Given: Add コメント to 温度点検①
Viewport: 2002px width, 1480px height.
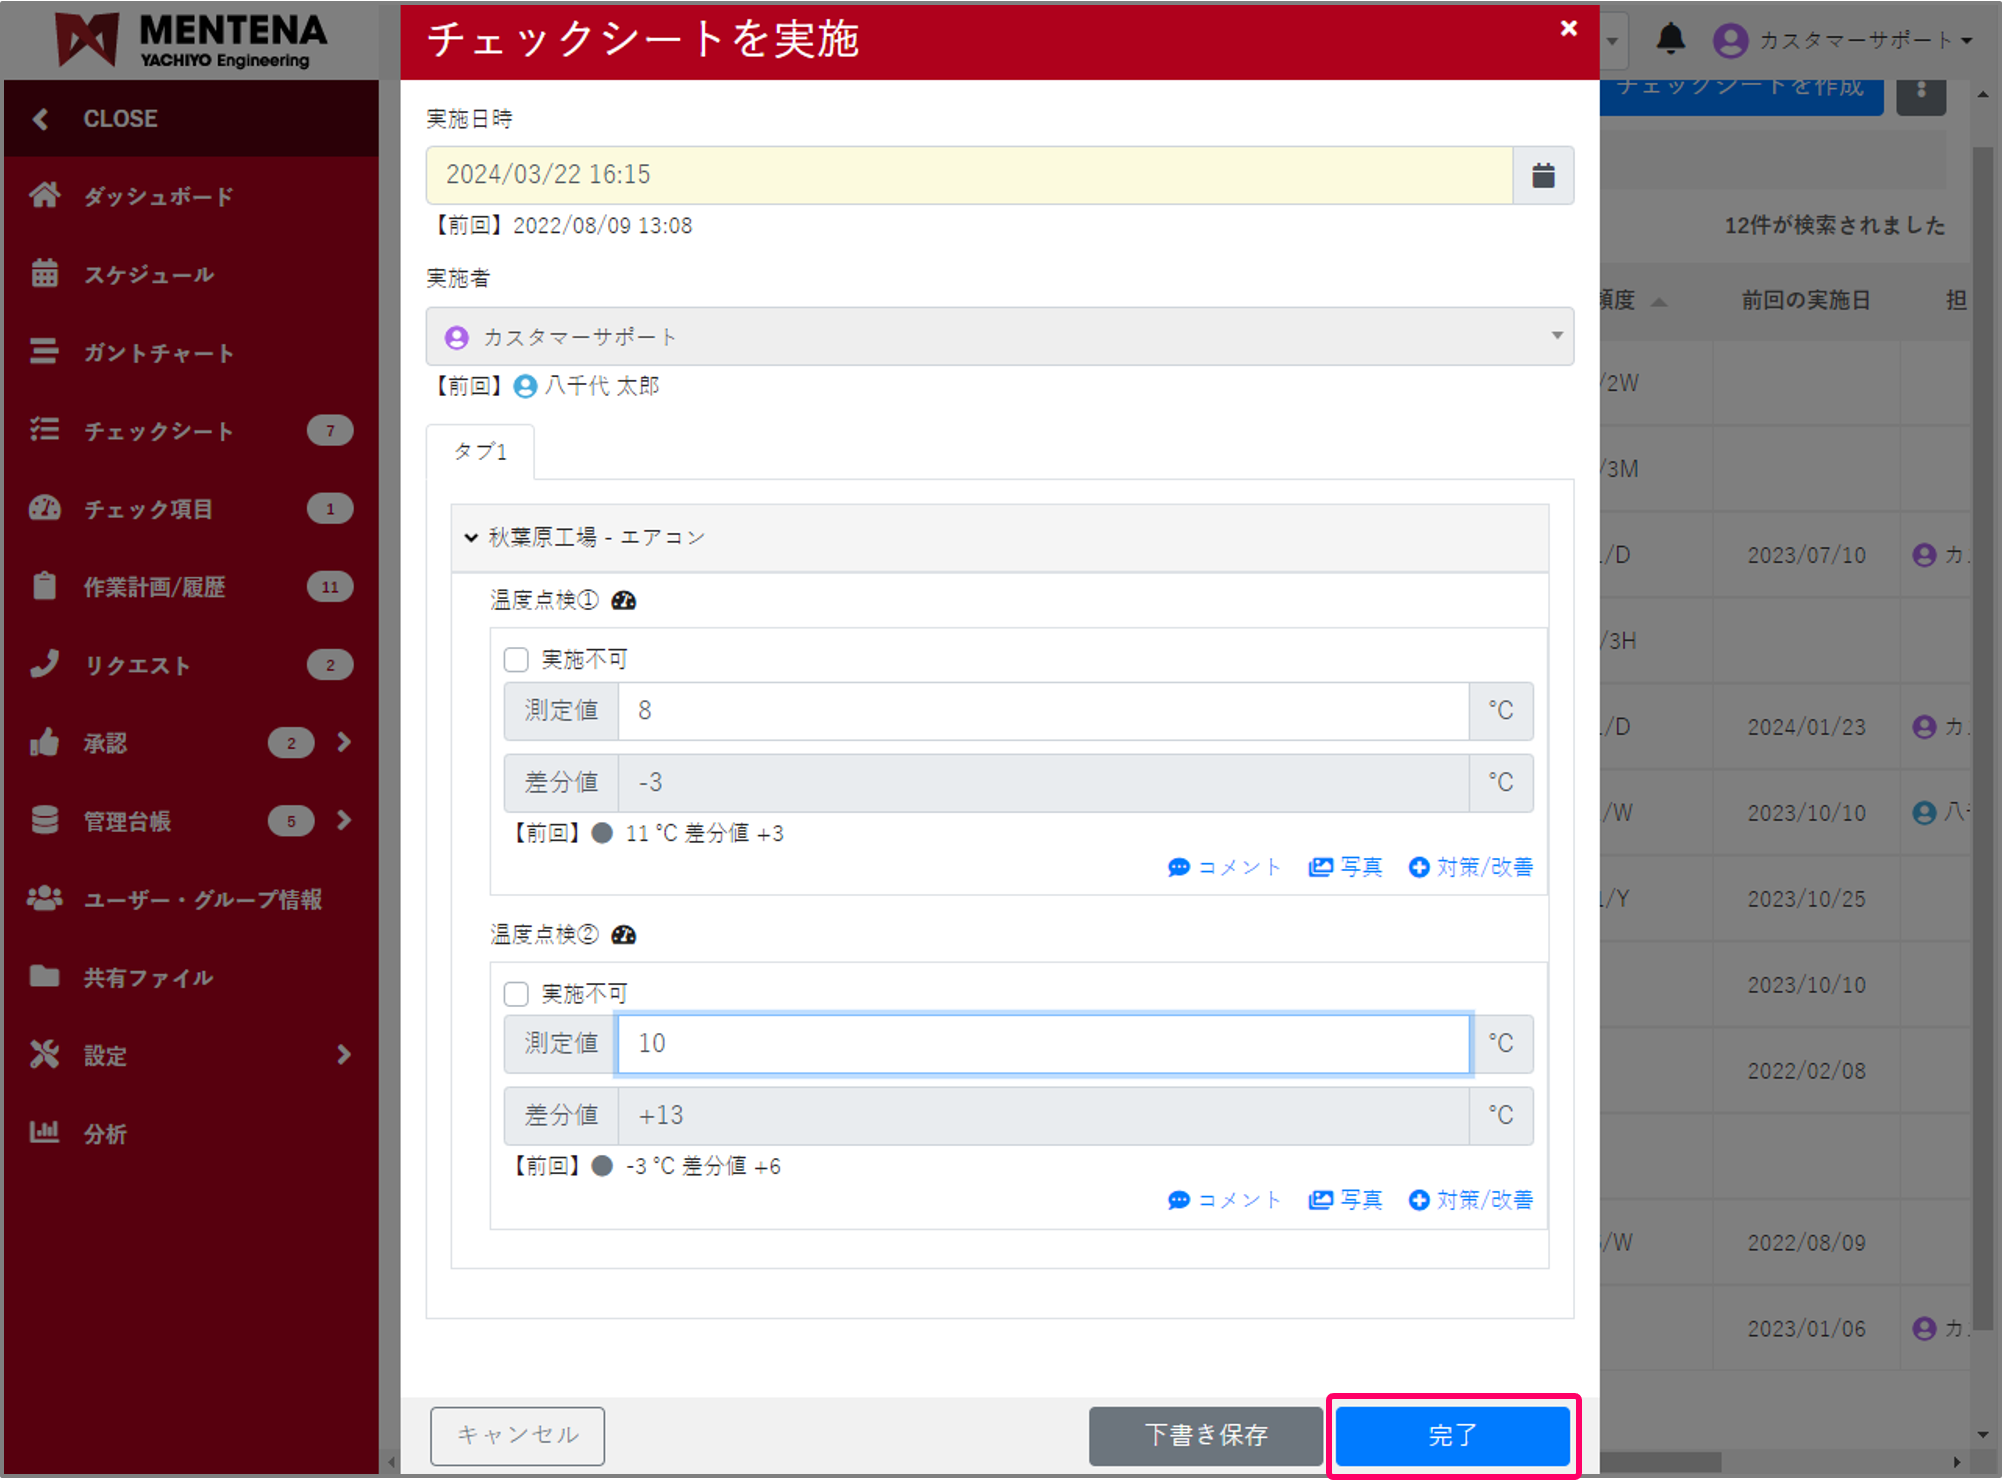Looking at the screenshot, I should tap(1225, 867).
